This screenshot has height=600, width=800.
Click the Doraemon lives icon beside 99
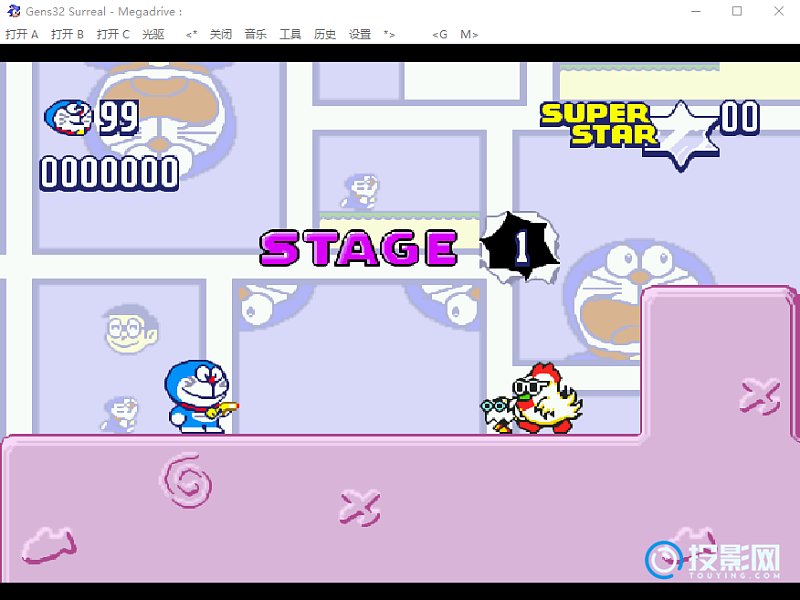pyautogui.click(x=68, y=117)
